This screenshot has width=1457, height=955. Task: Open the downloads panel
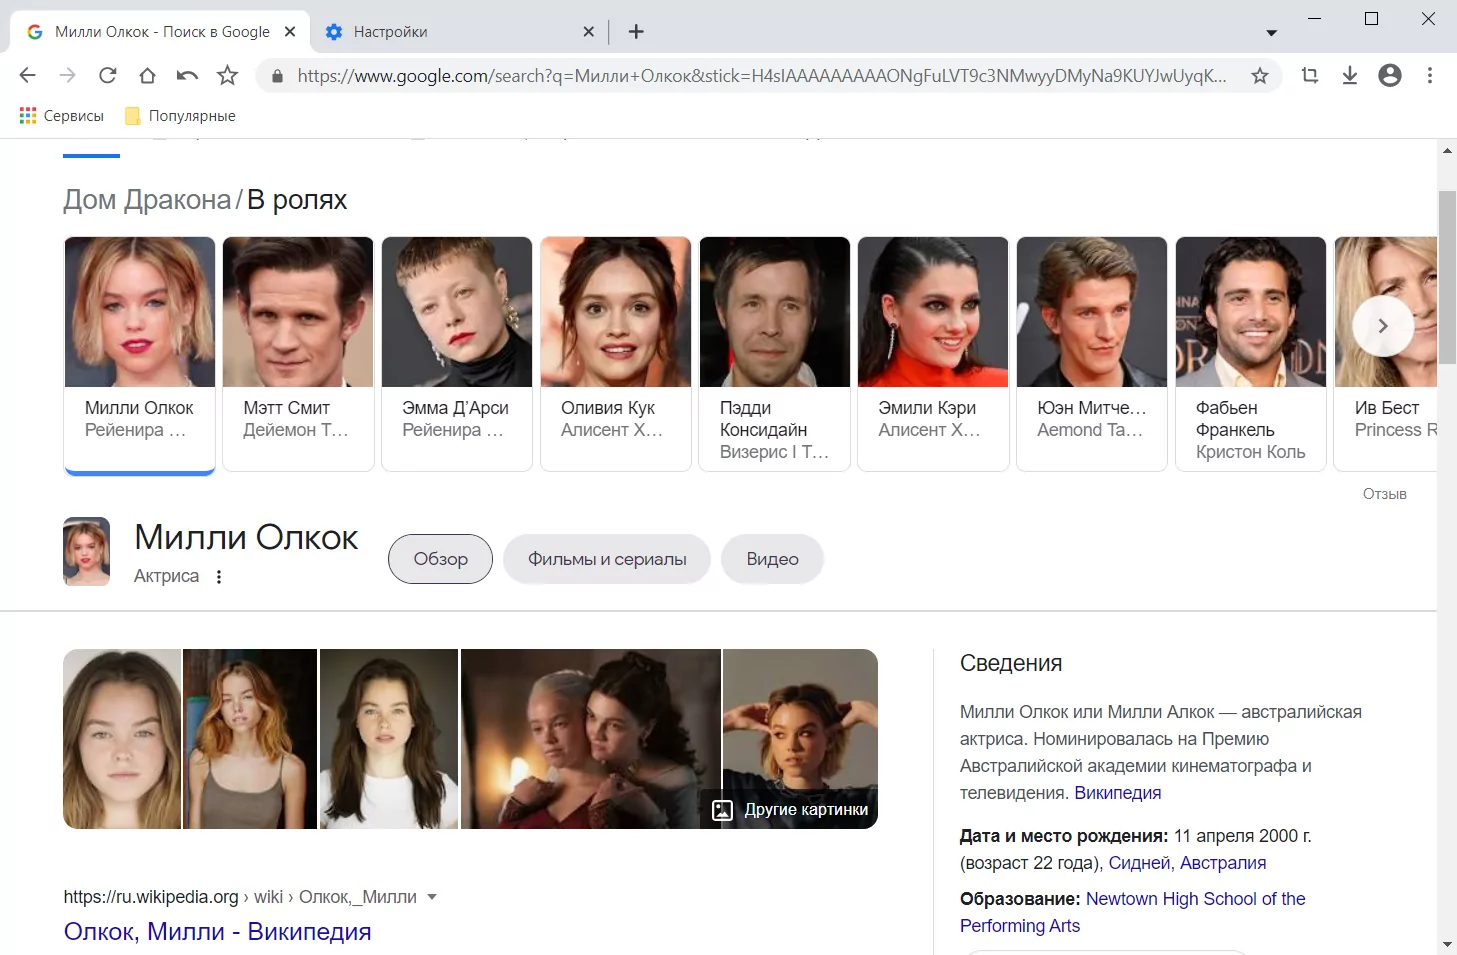pyautogui.click(x=1350, y=75)
